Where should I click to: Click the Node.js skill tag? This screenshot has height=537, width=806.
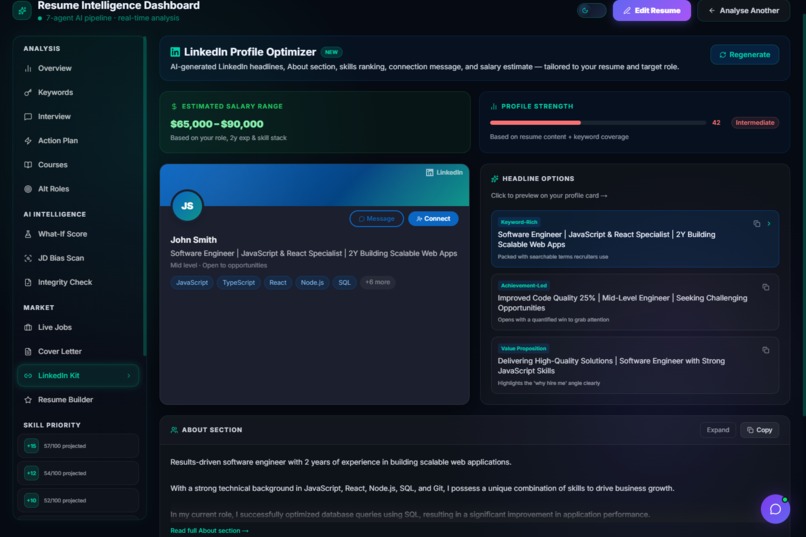[312, 283]
